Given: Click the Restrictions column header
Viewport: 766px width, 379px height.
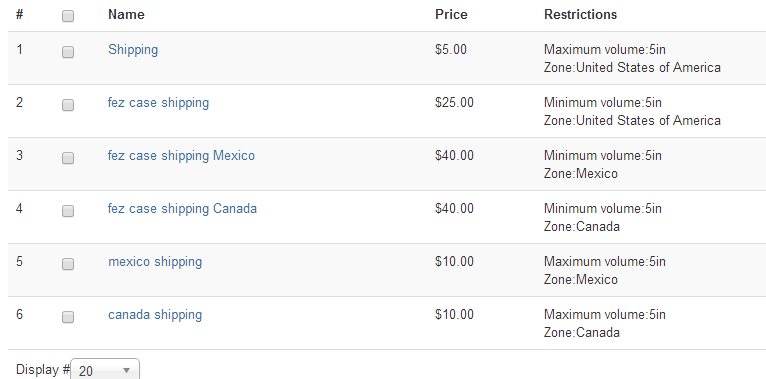Looking at the screenshot, I should tap(580, 15).
